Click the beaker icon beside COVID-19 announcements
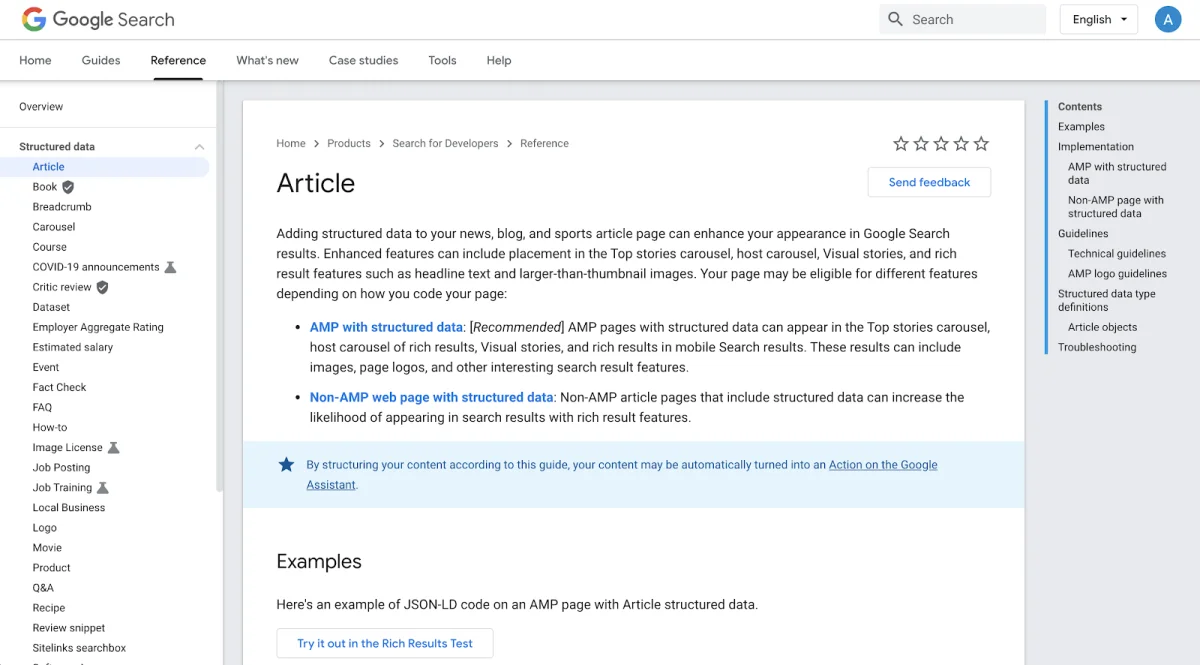1200x665 pixels. tap(170, 267)
